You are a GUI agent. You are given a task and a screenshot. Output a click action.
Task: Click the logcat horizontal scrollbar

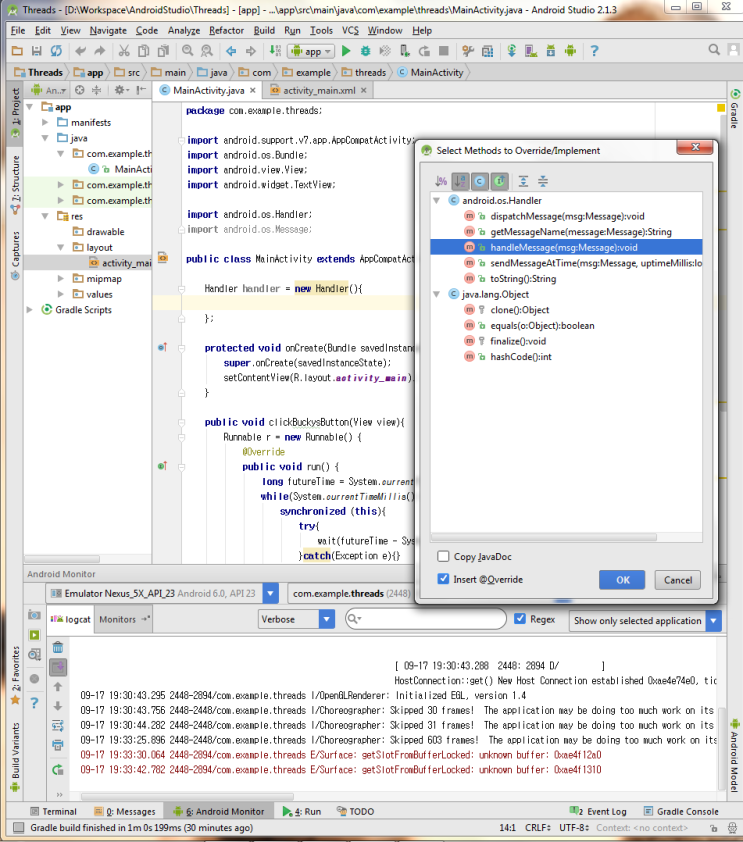(187, 796)
